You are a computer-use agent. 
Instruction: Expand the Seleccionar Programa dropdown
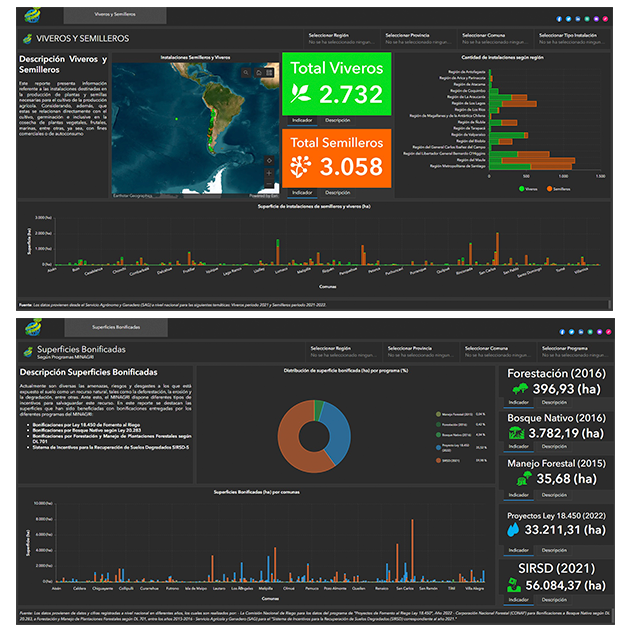click(575, 352)
